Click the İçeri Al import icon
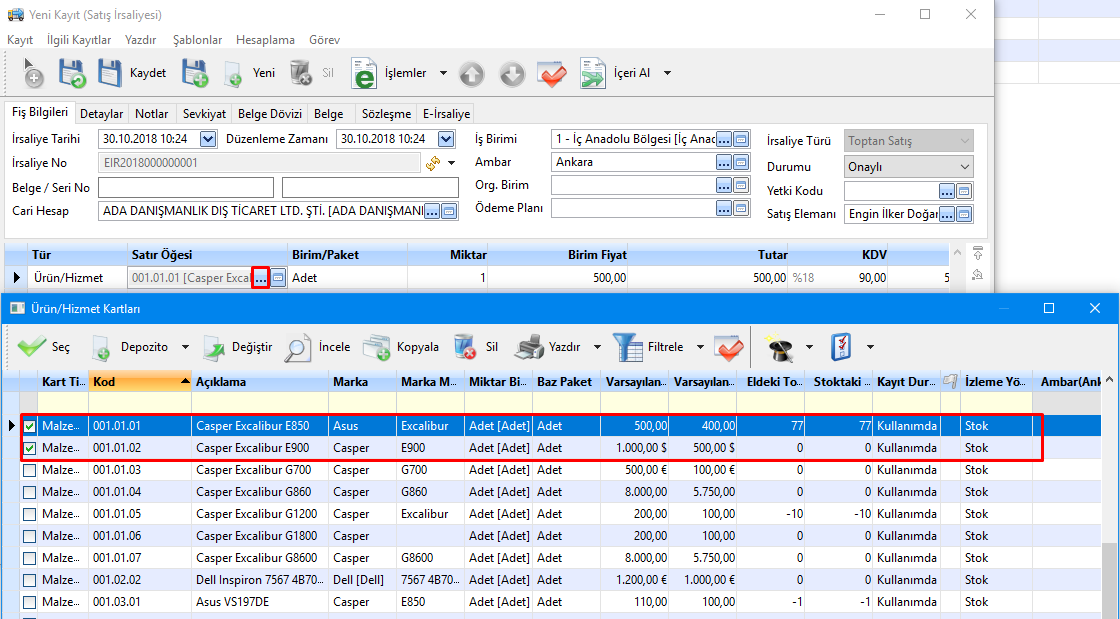Image resolution: width=1120 pixels, height=619 pixels. [593, 73]
